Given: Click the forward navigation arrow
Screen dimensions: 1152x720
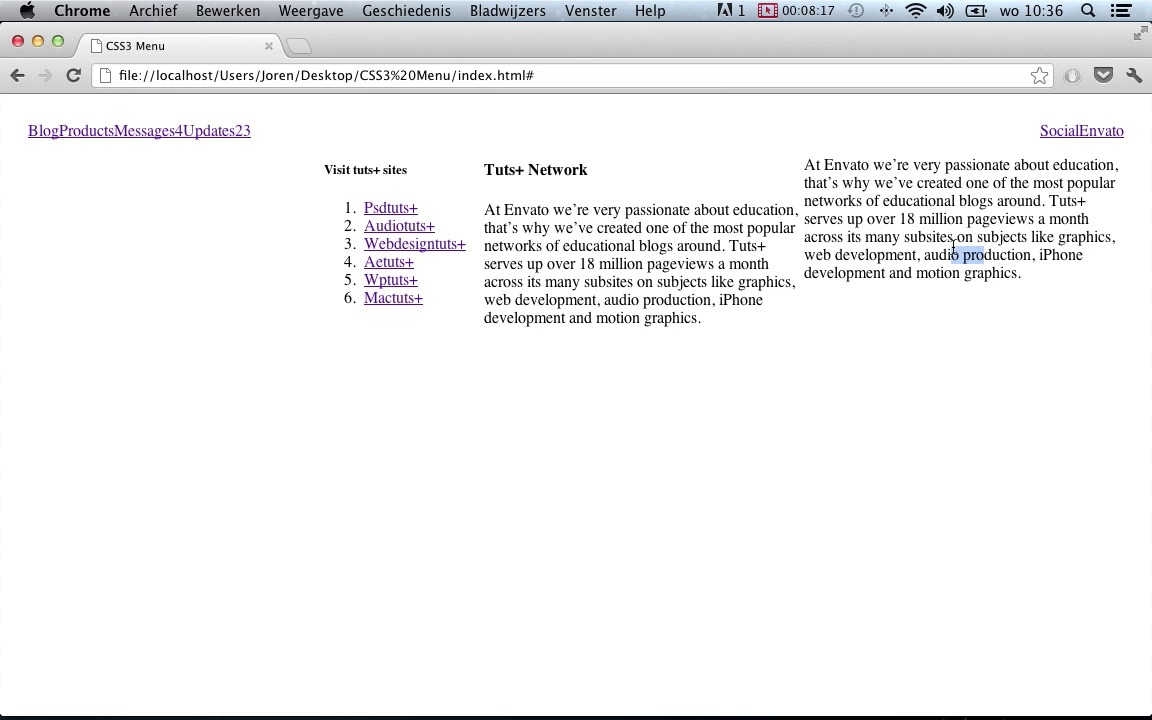Looking at the screenshot, I should [46, 75].
